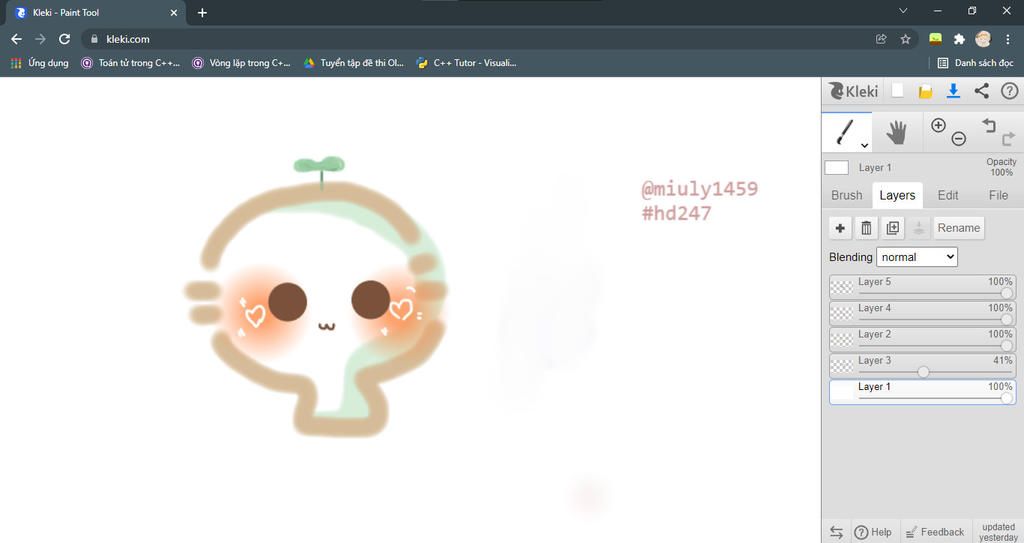Viewport: 1024px width, 543px height.
Task: Select the Brush tool
Action: point(846,132)
